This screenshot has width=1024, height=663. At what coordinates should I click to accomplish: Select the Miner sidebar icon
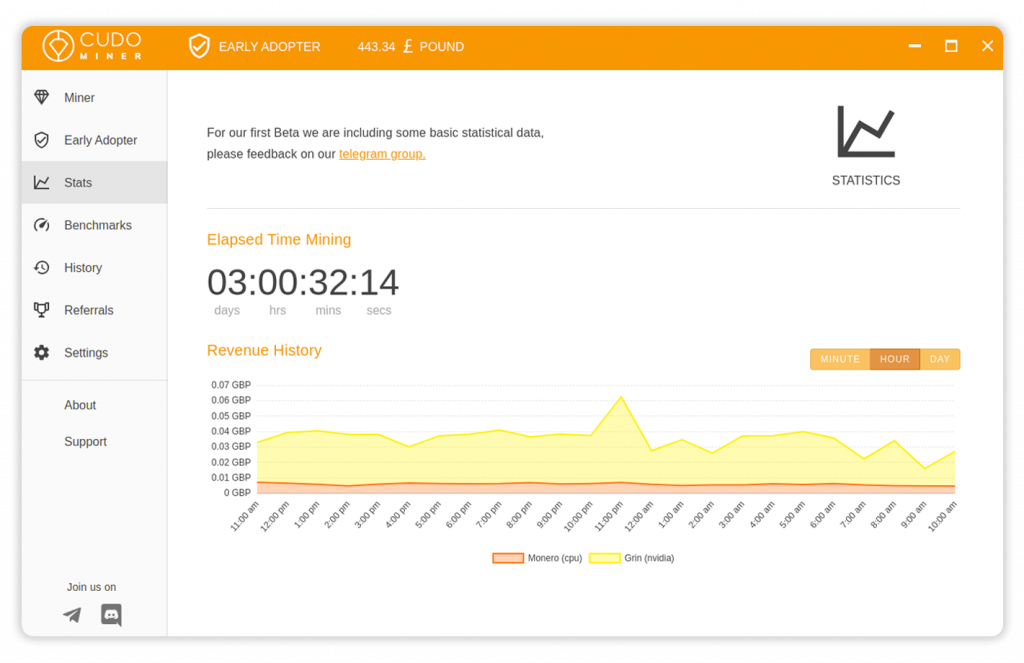coord(41,97)
